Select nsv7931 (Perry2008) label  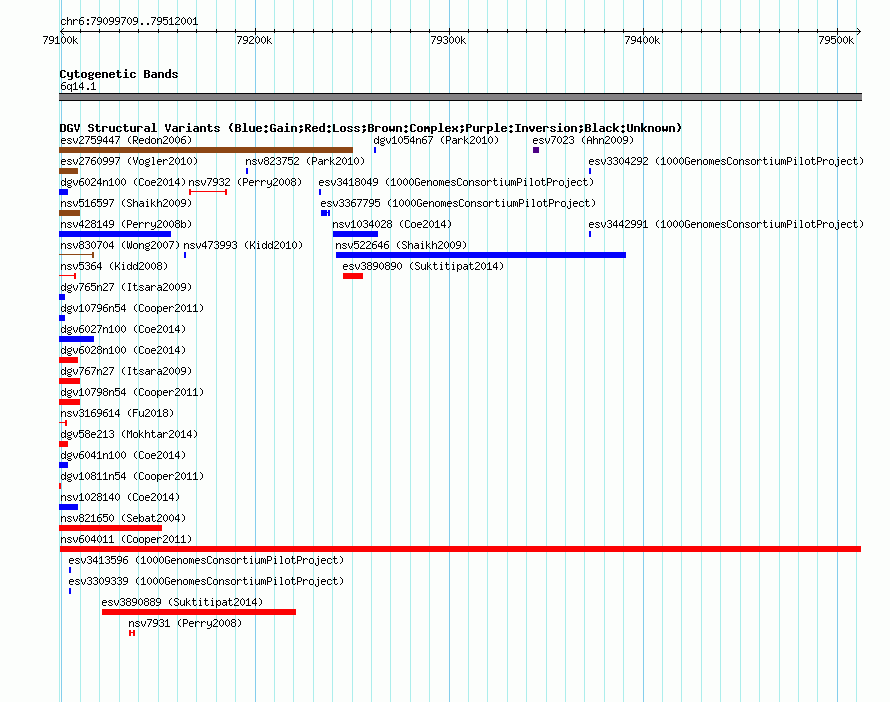(x=185, y=623)
